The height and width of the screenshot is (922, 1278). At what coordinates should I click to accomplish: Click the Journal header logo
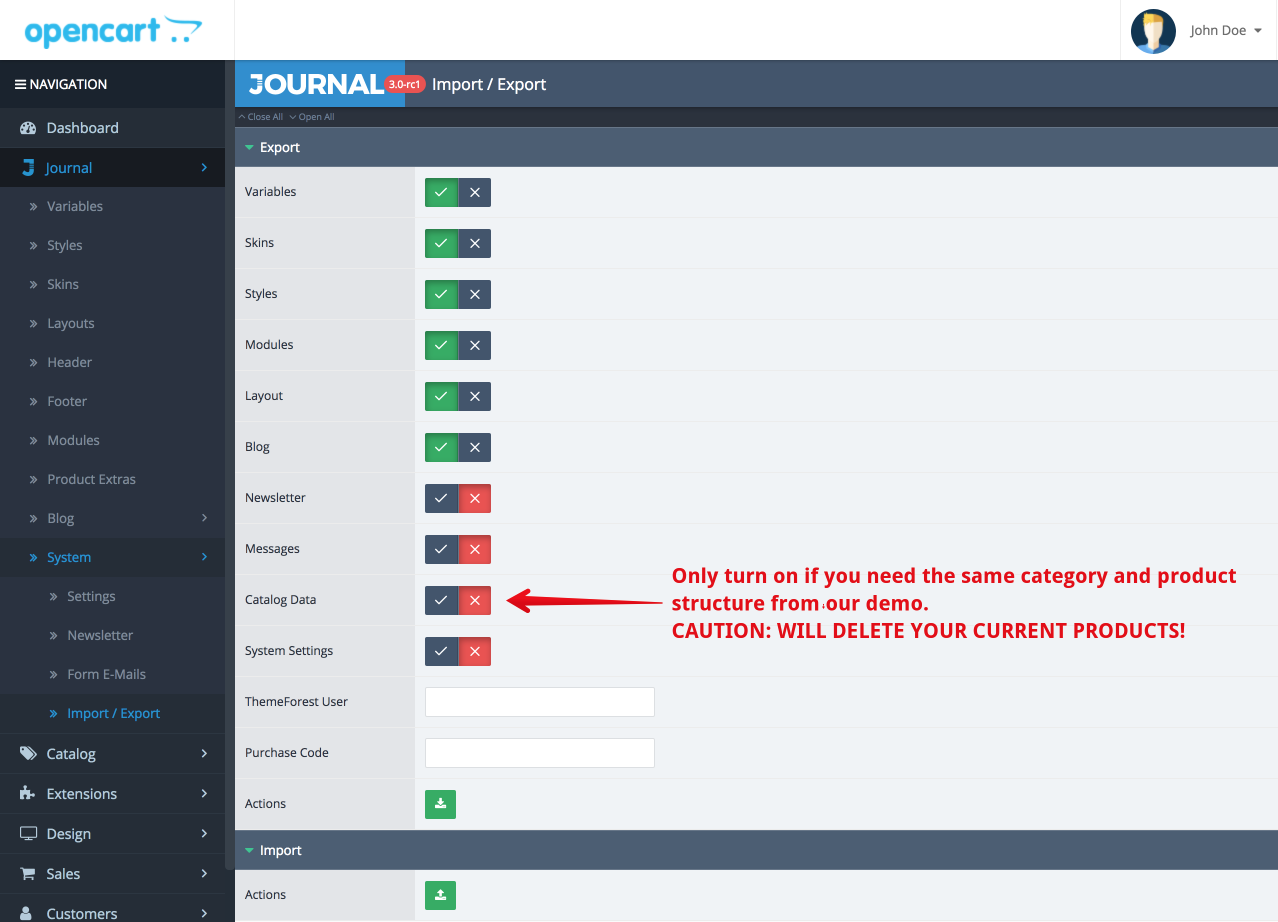[316, 84]
